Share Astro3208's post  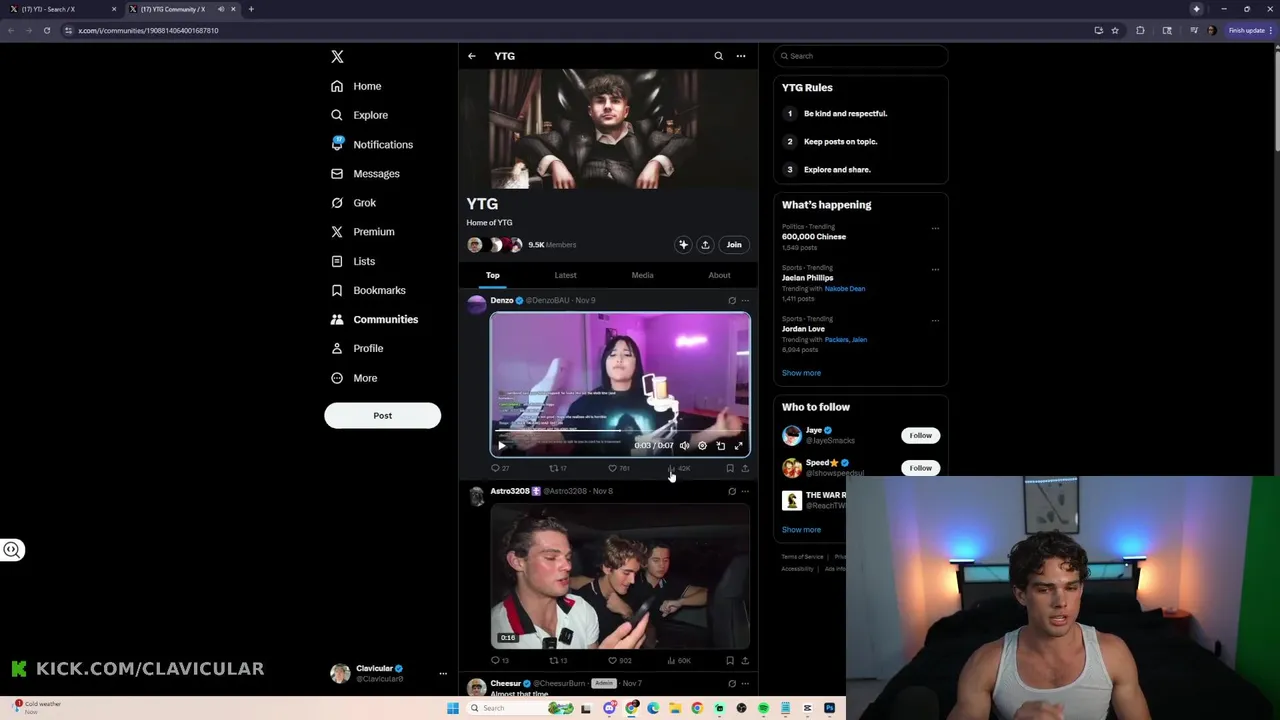745,661
